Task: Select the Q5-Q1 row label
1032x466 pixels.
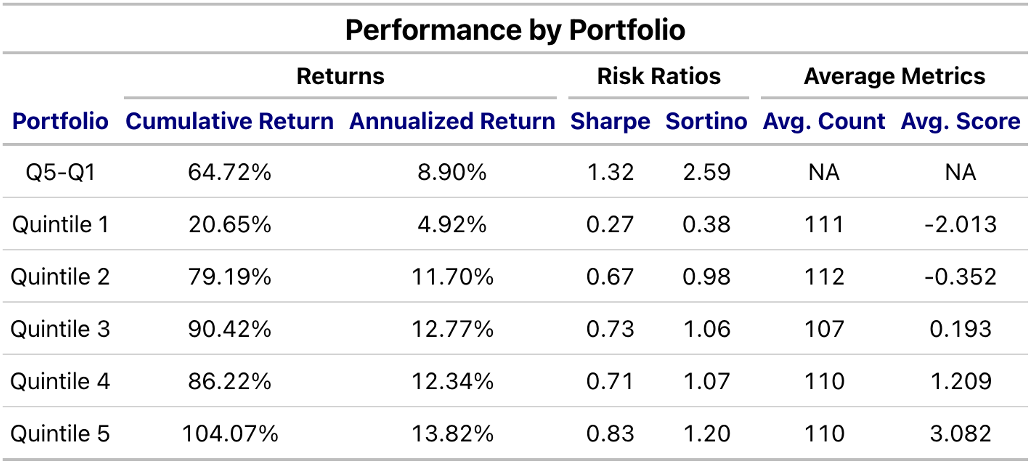Action: tap(60, 172)
